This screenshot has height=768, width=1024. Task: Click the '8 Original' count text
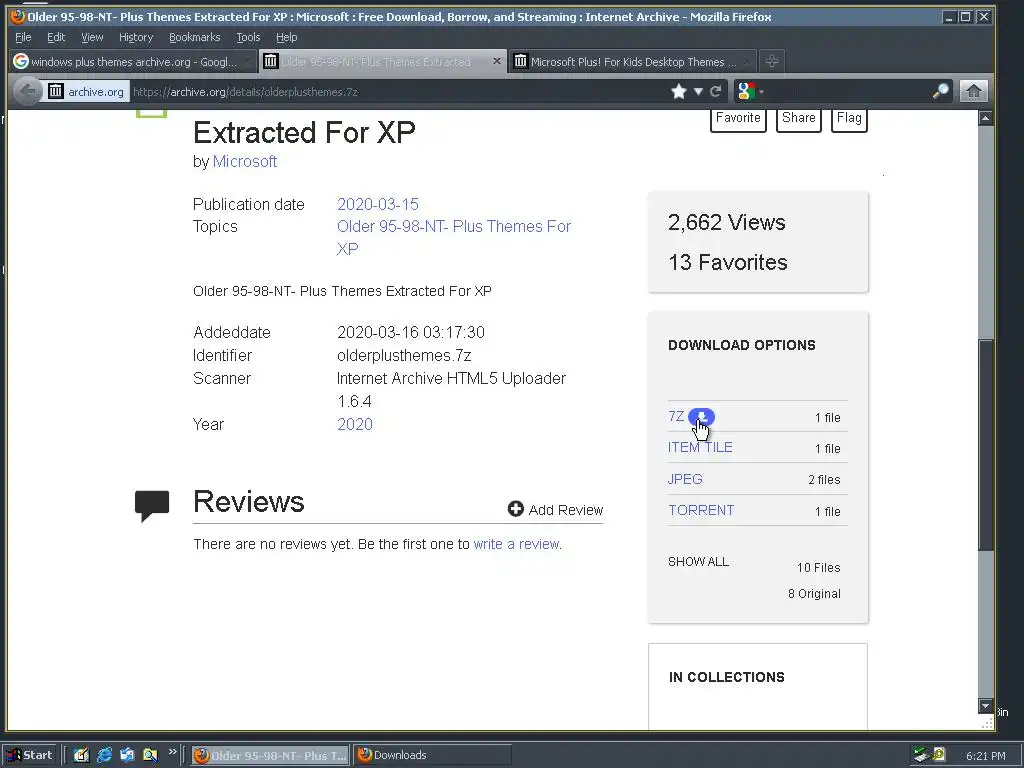pyautogui.click(x=814, y=594)
